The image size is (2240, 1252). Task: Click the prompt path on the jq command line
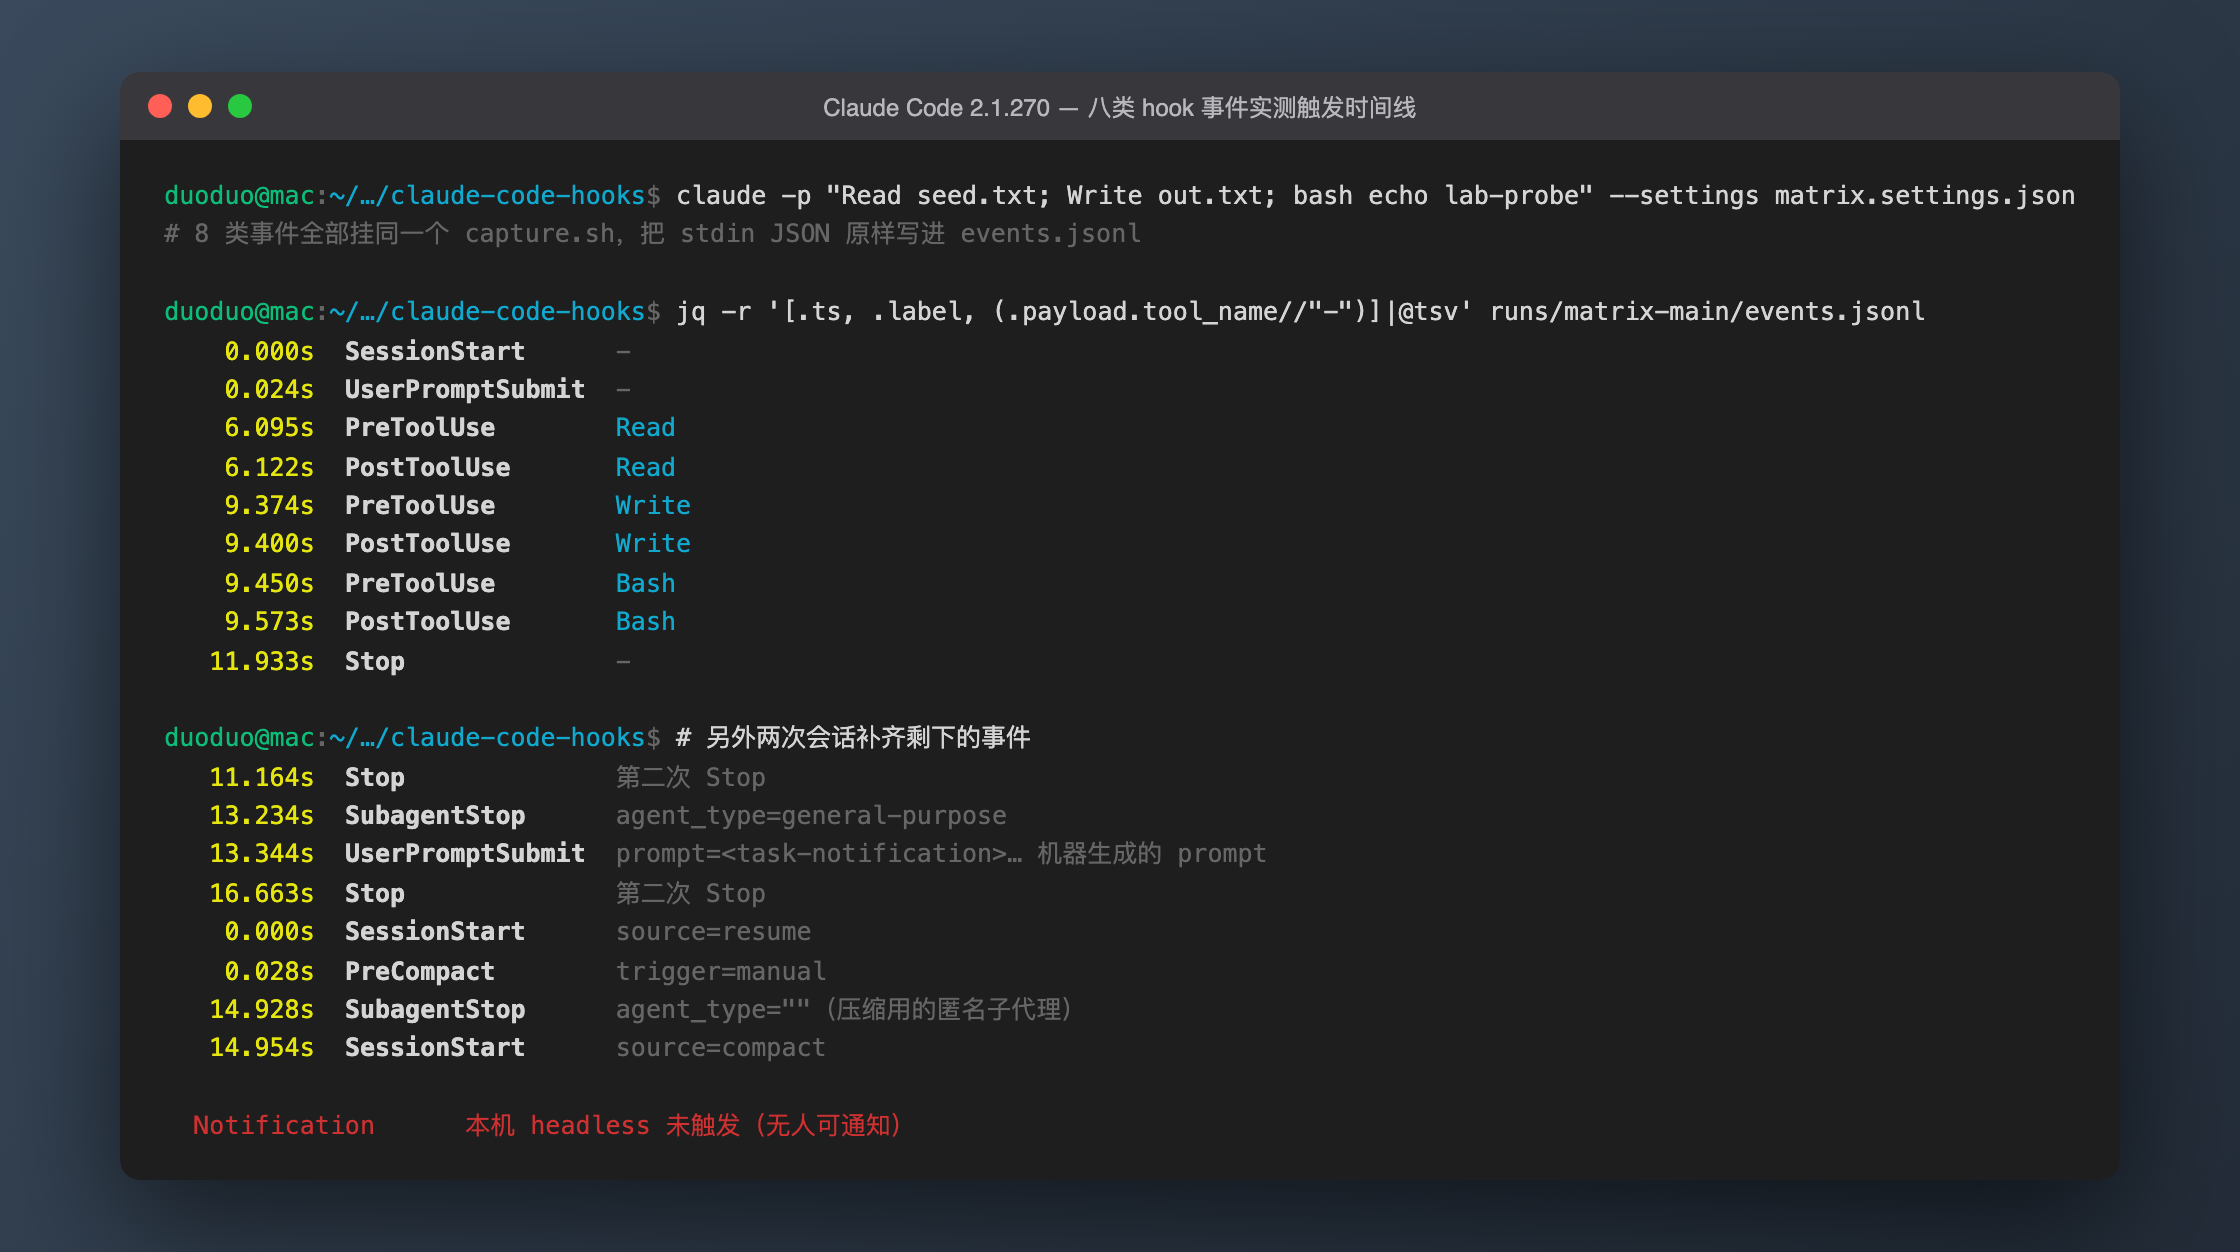coord(487,311)
